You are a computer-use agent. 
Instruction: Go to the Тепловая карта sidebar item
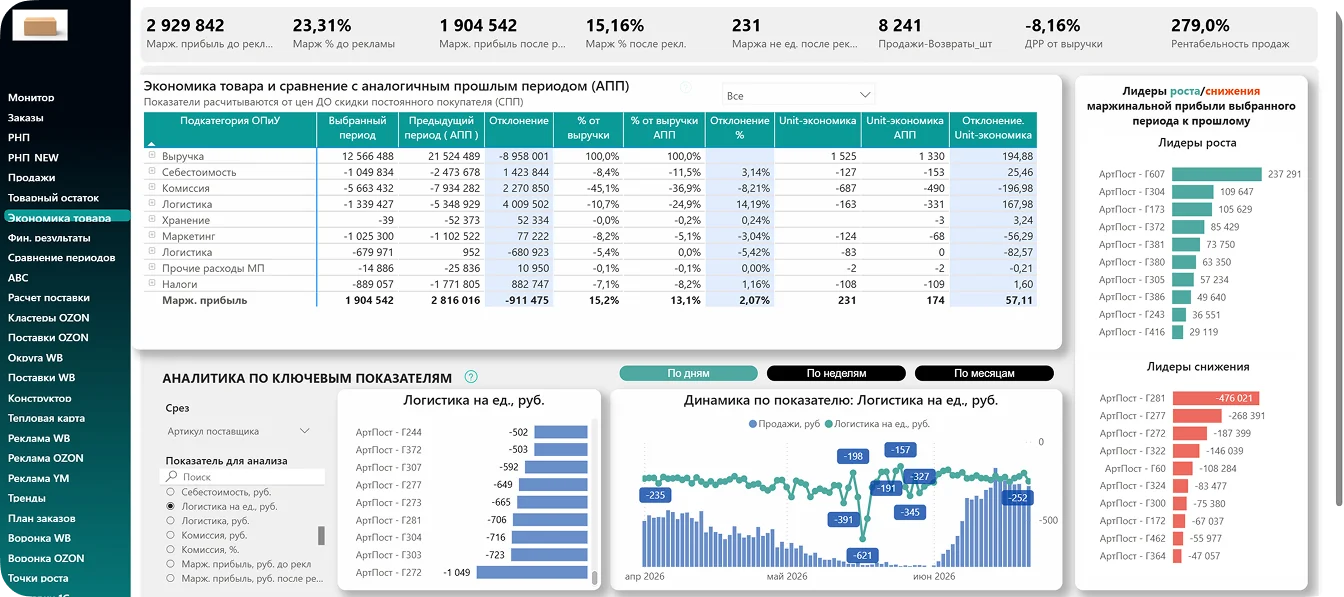tap(46, 418)
